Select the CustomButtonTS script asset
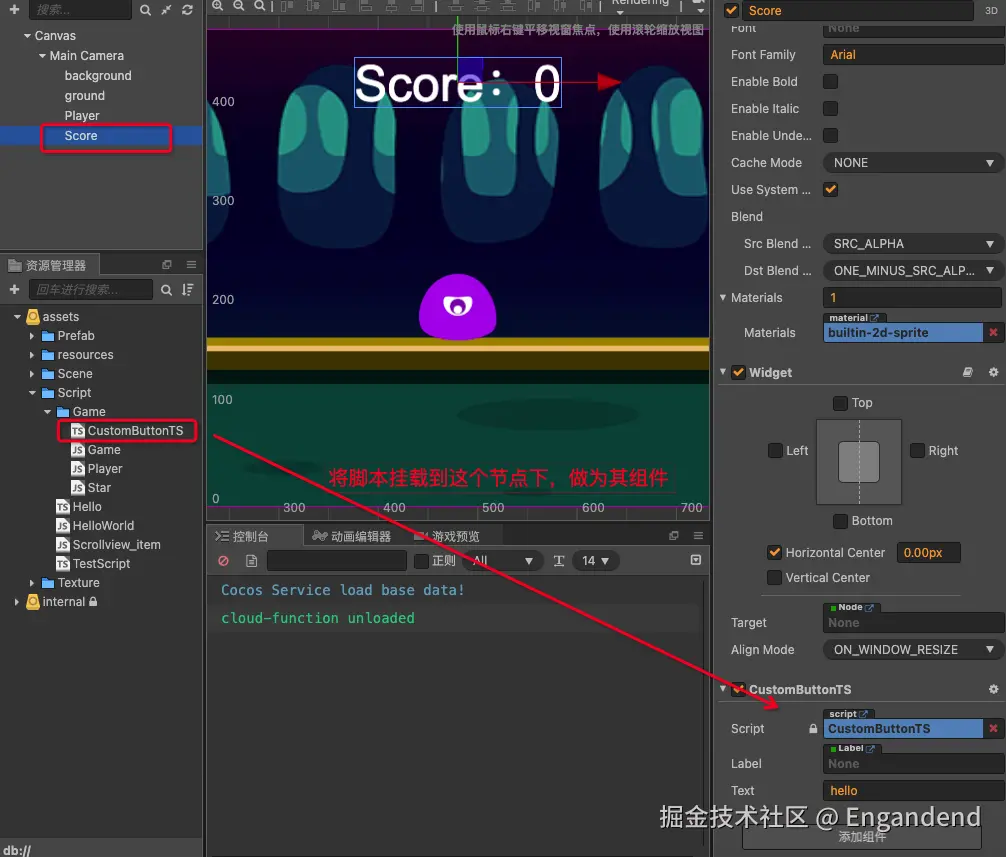This screenshot has width=1006, height=857. tap(126, 430)
